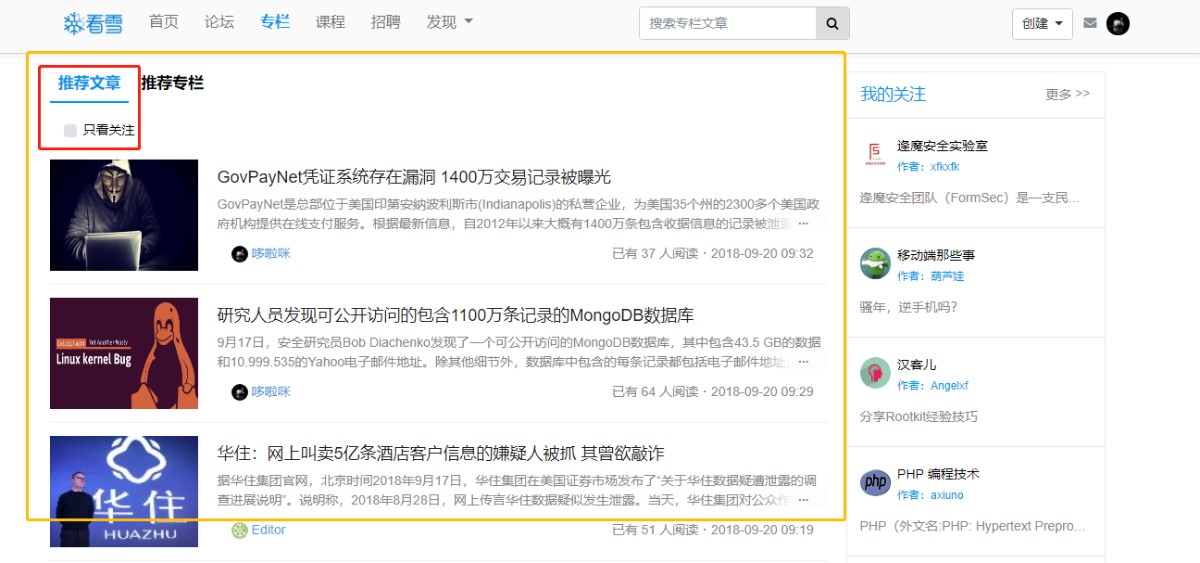Expand ellipsis on MongoDB article summary
This screenshot has width=1200, height=563.
pyautogui.click(x=803, y=362)
